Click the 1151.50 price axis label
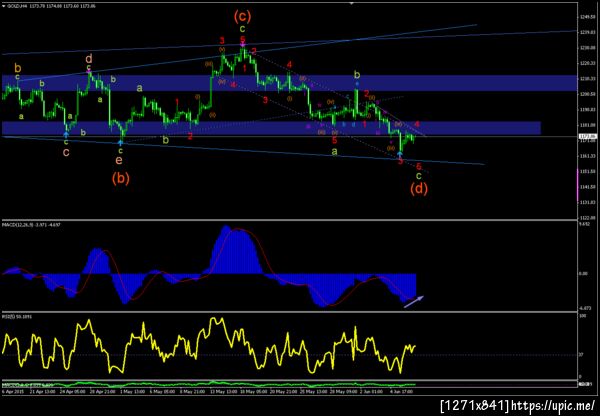 (586, 171)
